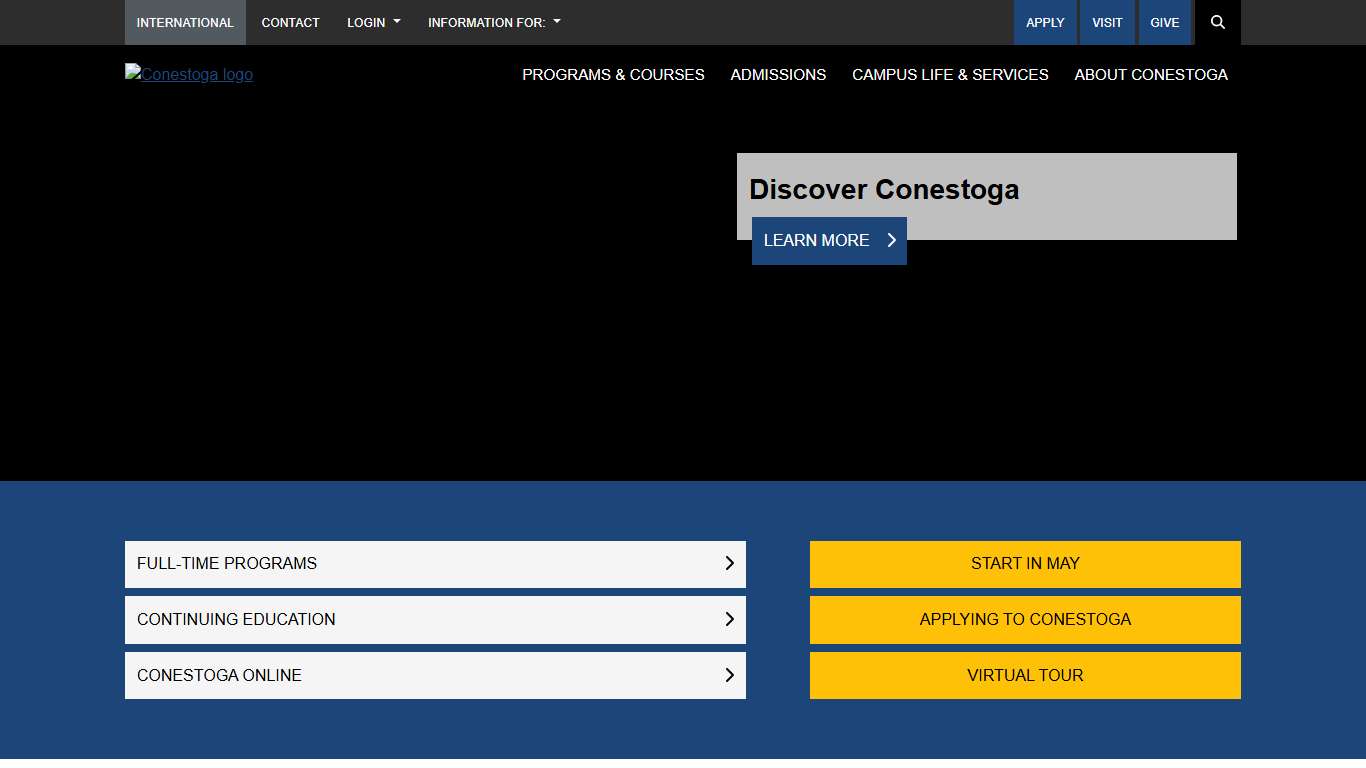Click the arrow icon beside CONESTOGA ONLINE
The height and width of the screenshot is (768, 1366).
[729, 675]
